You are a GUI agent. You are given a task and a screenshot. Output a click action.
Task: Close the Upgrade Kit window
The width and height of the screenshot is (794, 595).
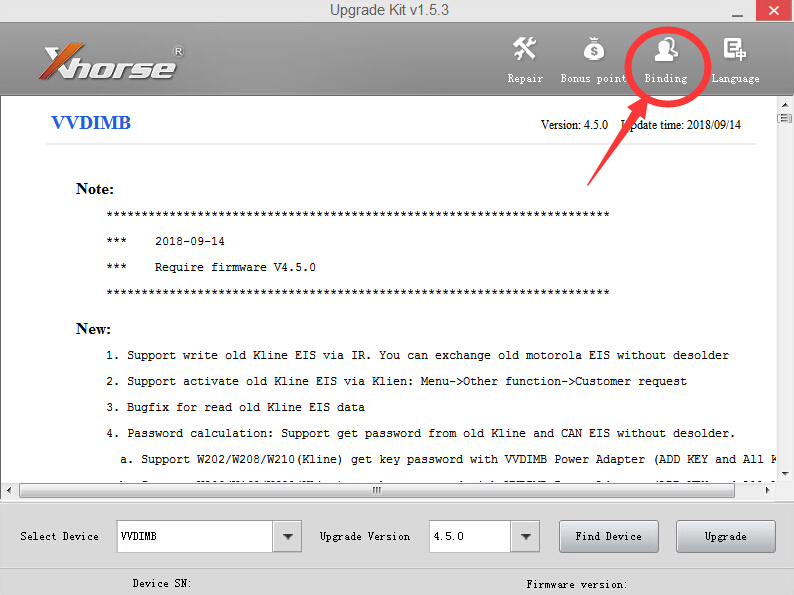774,11
